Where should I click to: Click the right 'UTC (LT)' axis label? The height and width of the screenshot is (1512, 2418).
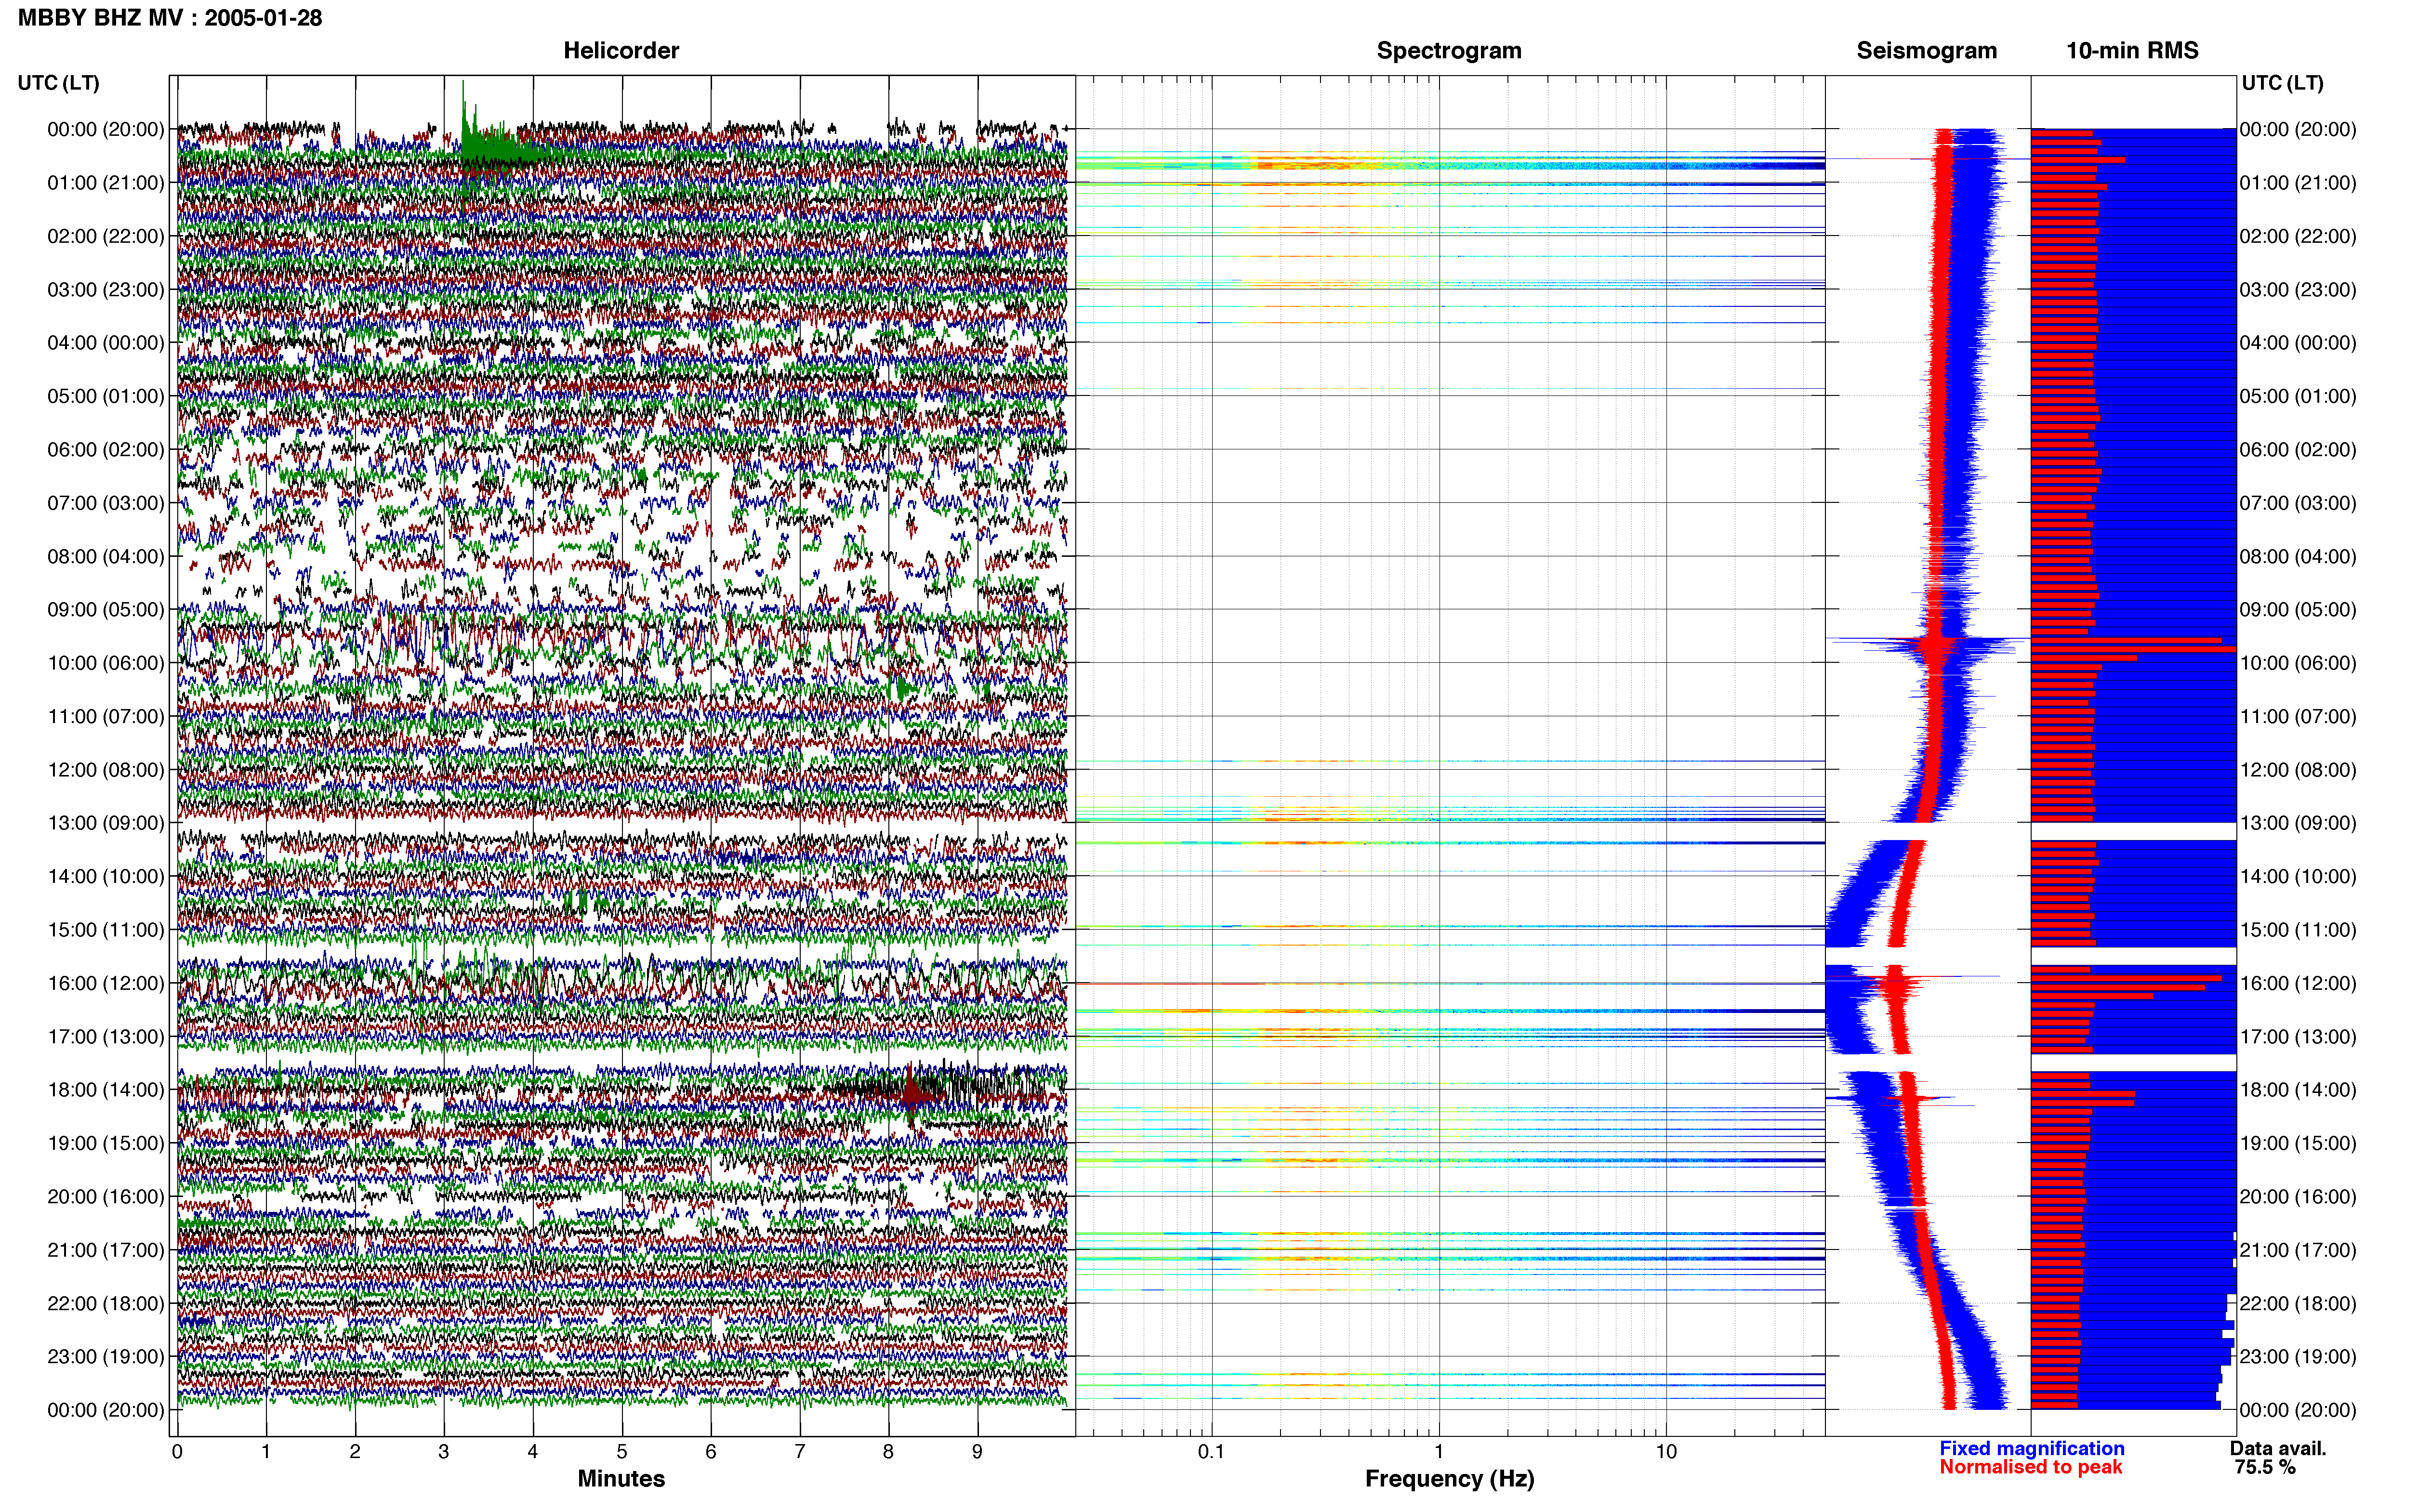[2282, 83]
